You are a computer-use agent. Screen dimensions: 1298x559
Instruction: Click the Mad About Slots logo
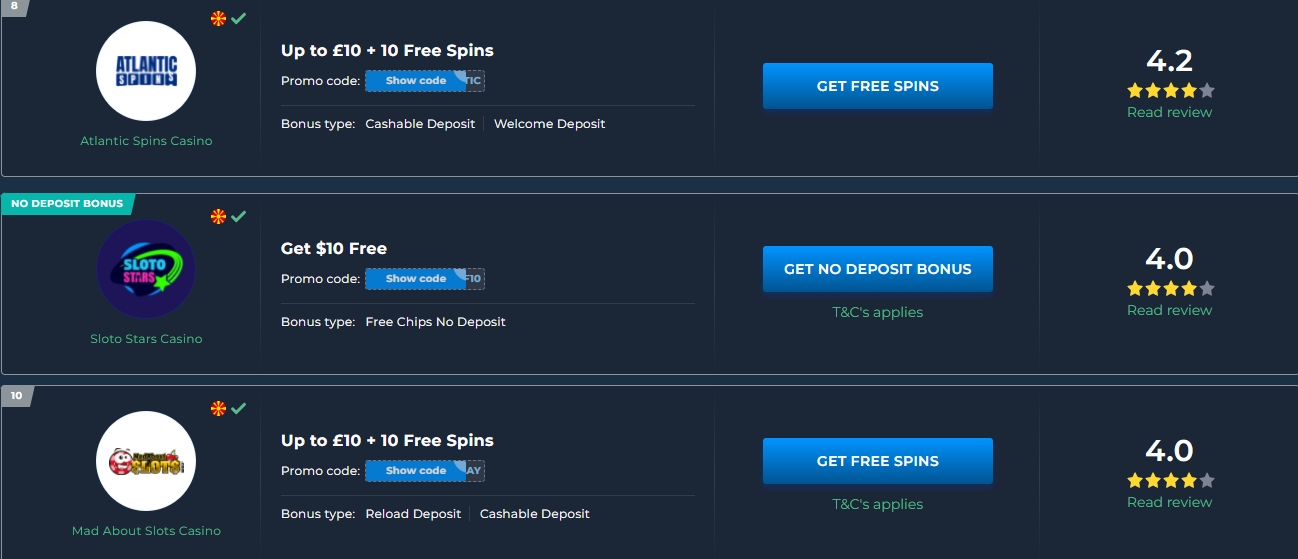pyautogui.click(x=146, y=461)
